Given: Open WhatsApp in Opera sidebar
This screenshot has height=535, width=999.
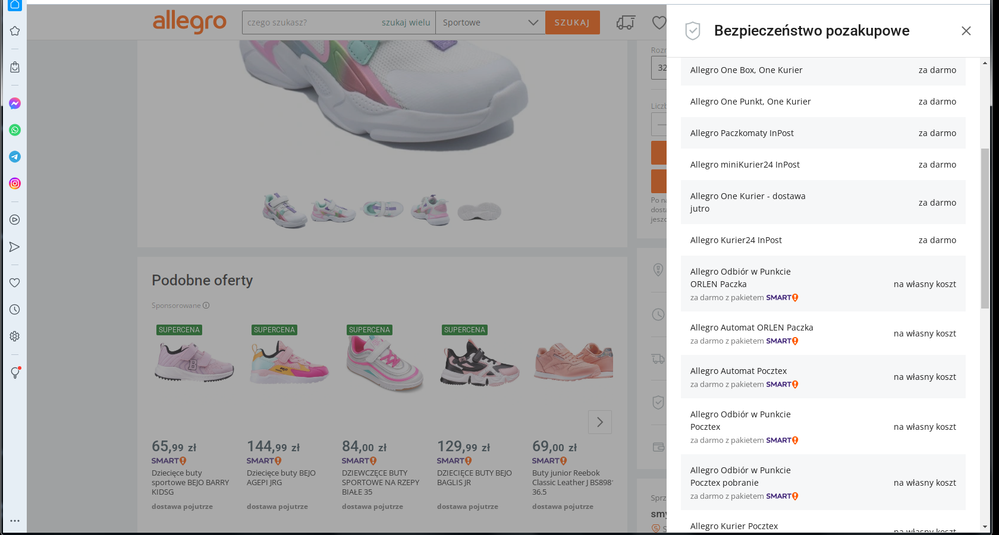Looking at the screenshot, I should (15, 130).
